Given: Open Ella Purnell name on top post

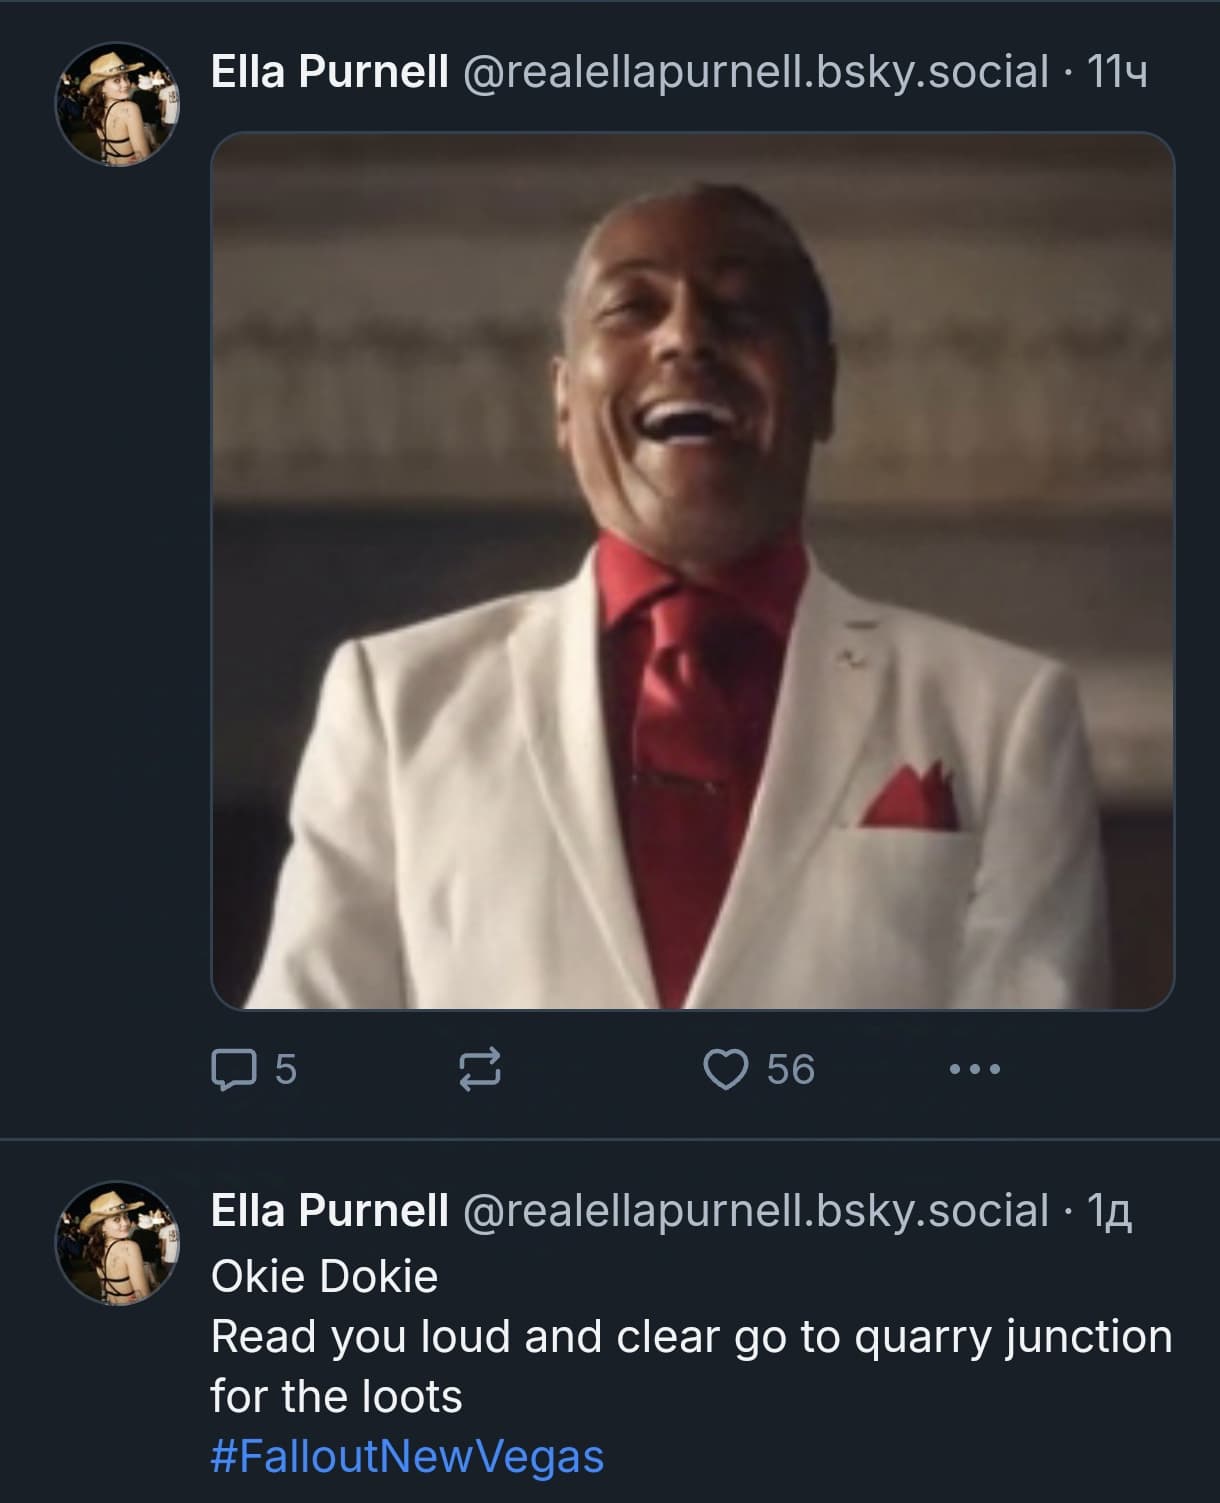Looking at the screenshot, I should point(329,71).
